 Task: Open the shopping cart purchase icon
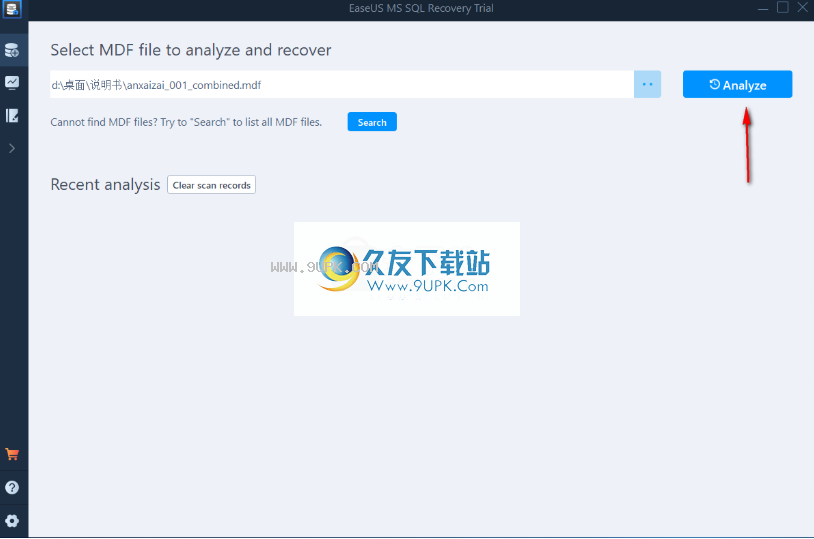click(x=12, y=454)
